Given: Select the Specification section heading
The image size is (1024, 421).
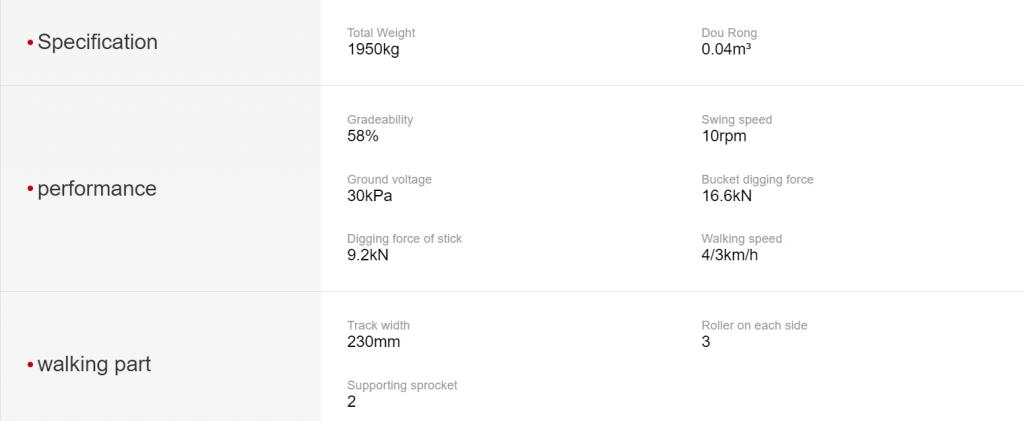Looking at the screenshot, I should point(97,42).
